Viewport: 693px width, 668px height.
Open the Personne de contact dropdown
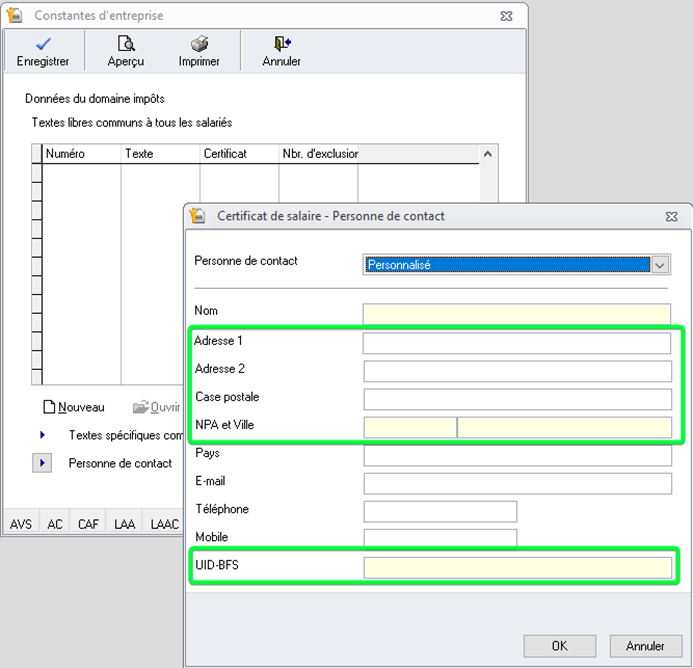659,265
